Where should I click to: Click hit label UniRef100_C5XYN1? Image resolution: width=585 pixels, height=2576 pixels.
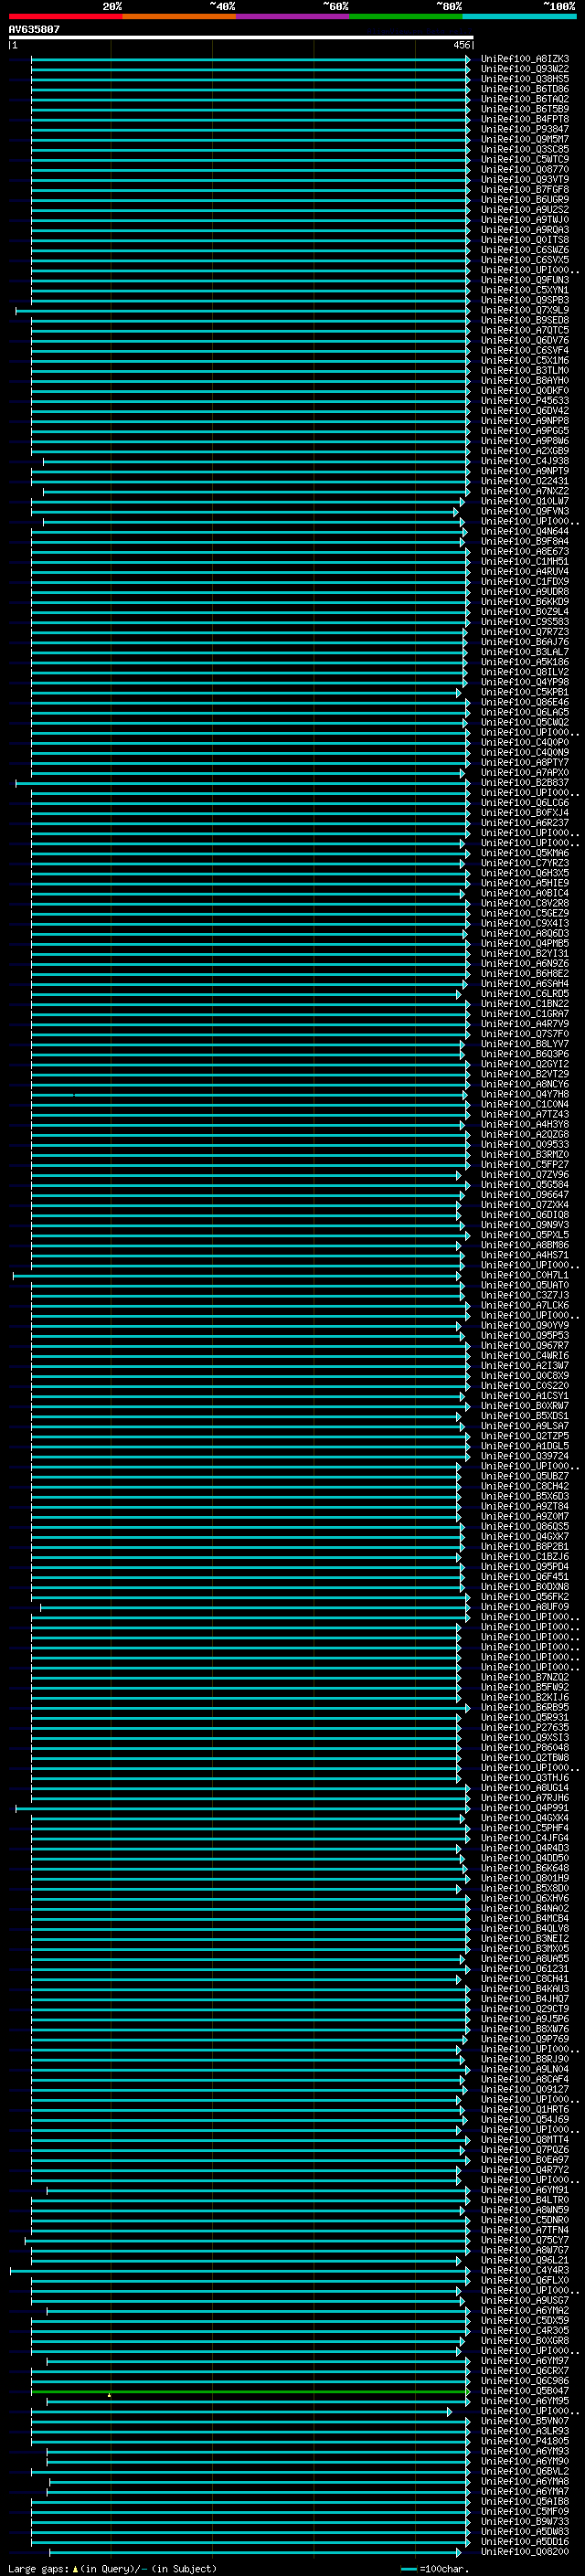[x=525, y=290]
